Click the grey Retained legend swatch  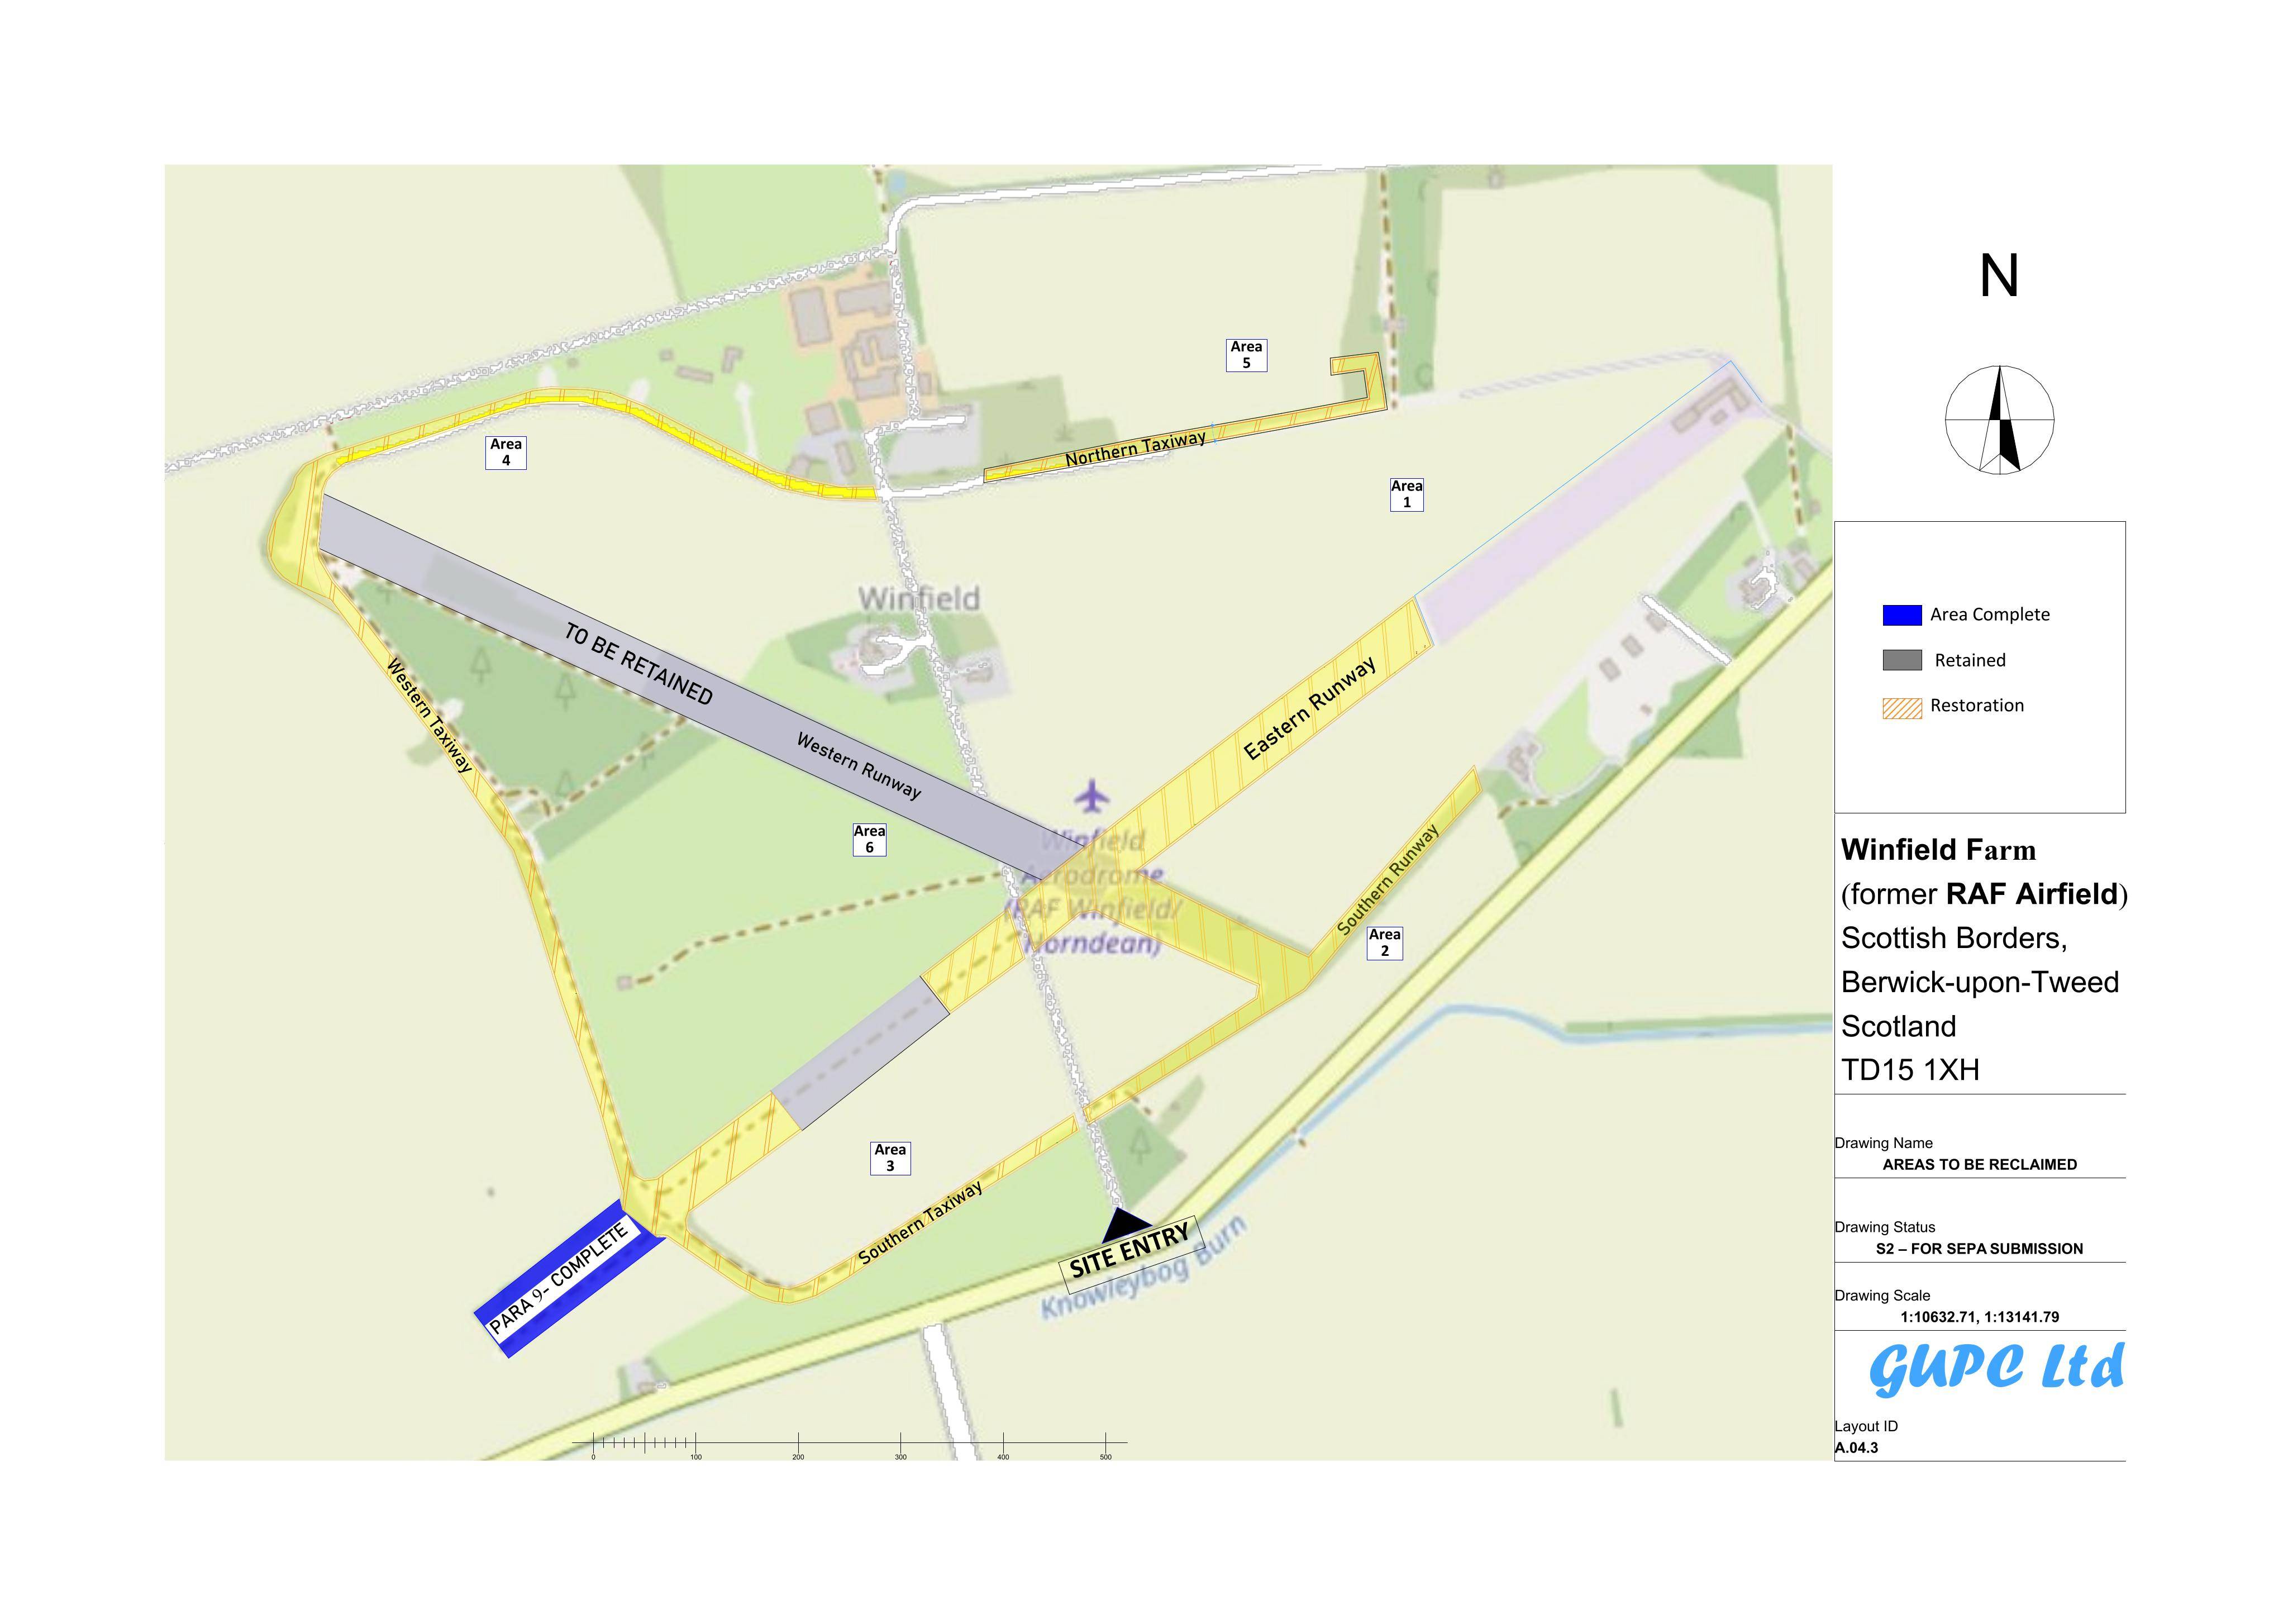point(1902,660)
